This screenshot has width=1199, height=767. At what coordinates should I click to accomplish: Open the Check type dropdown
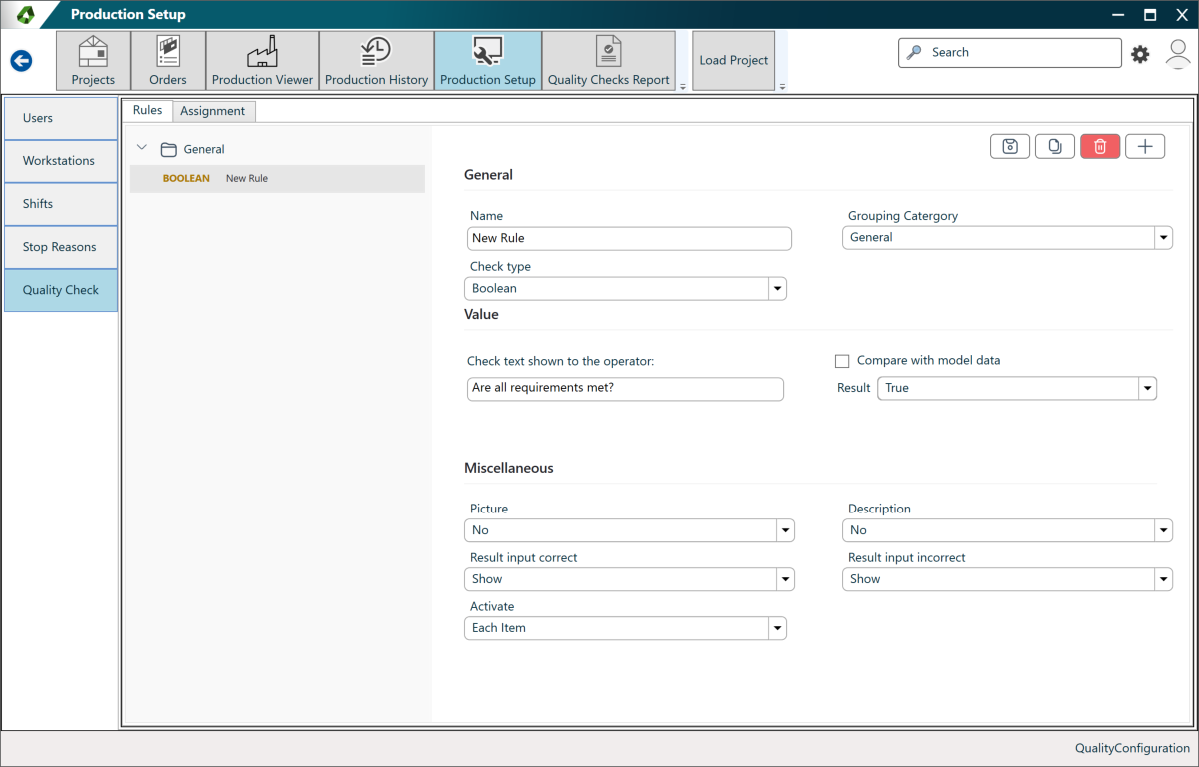625,288
